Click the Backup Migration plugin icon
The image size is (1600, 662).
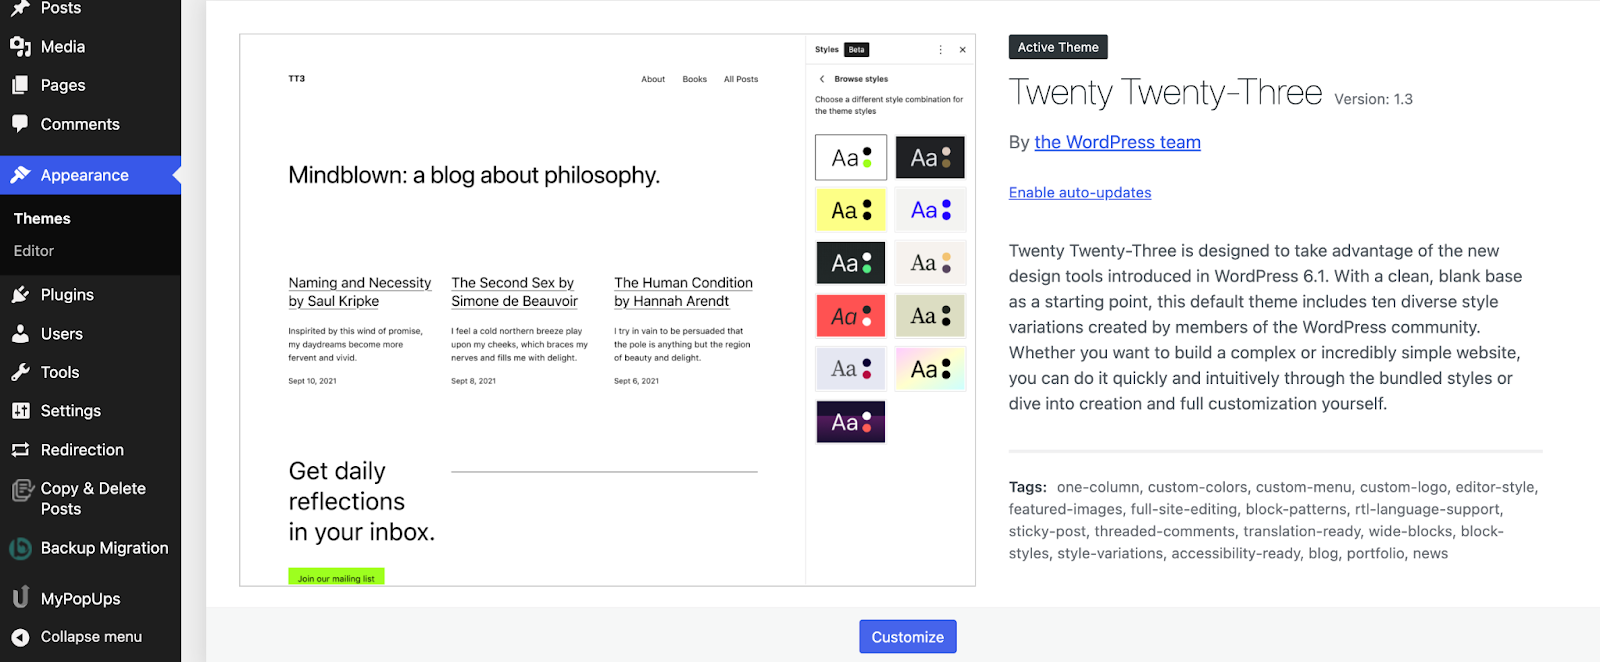pos(20,548)
